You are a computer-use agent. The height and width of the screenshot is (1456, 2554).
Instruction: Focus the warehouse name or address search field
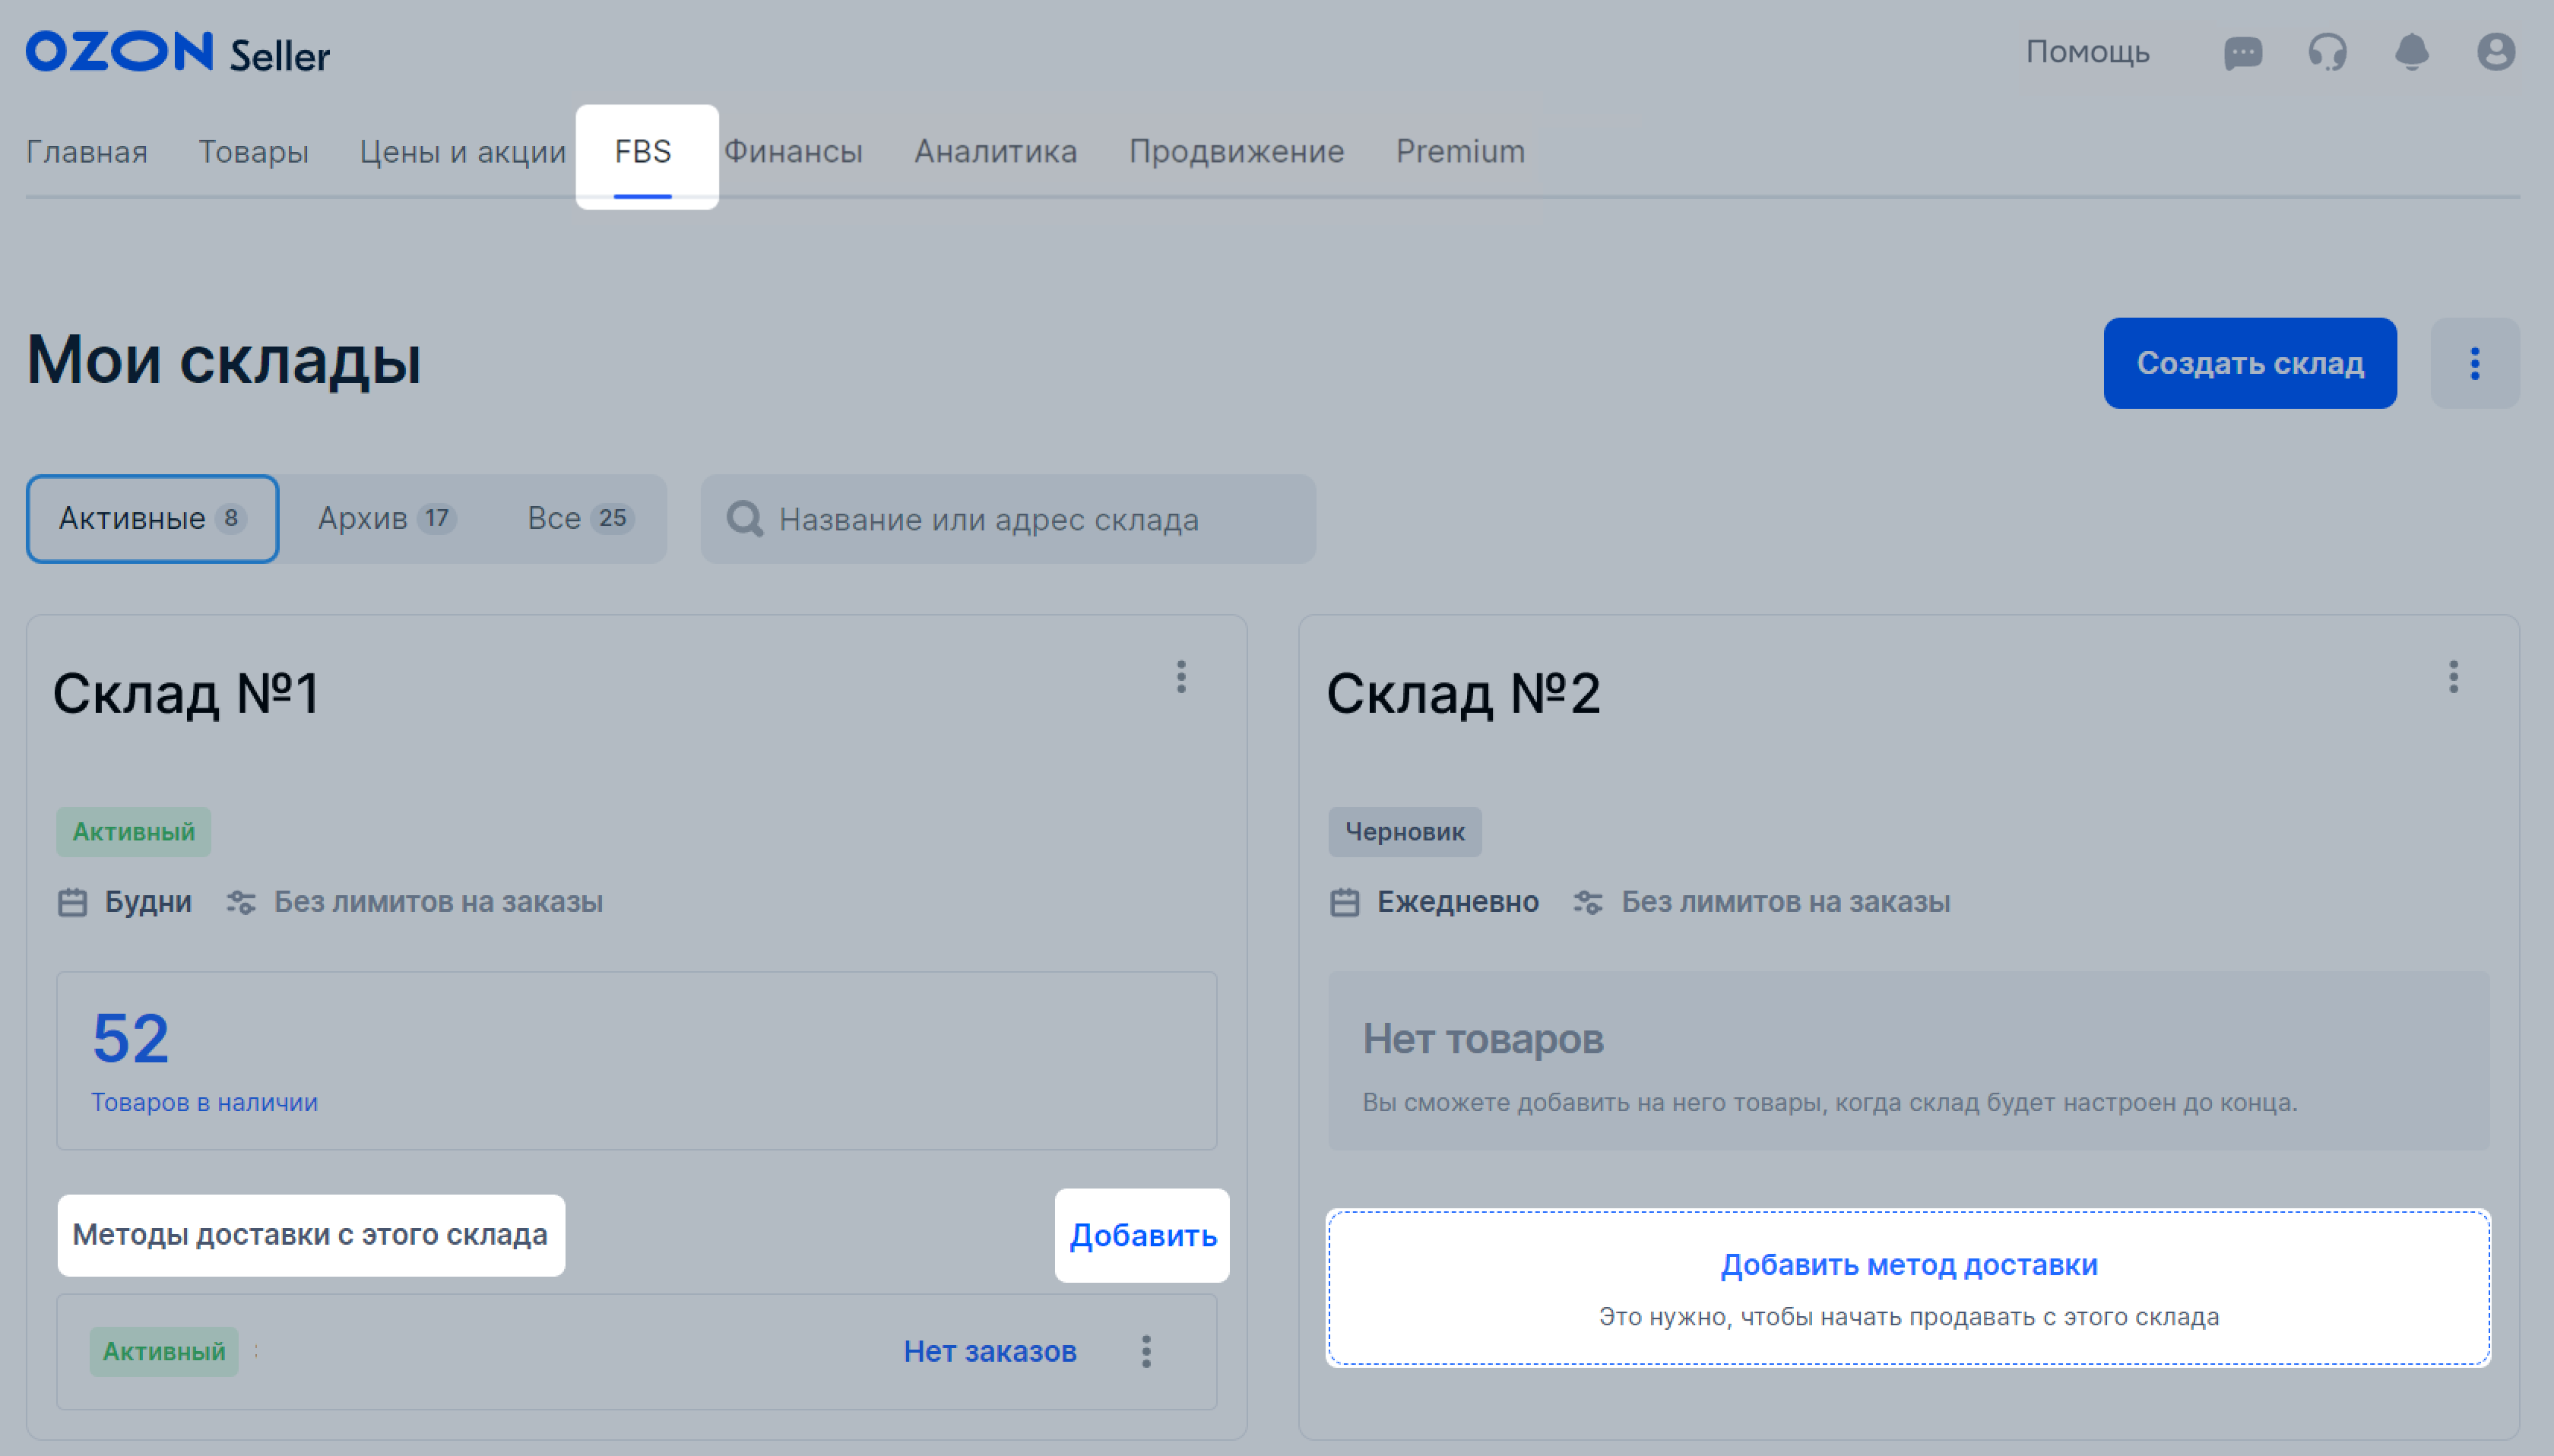(1008, 519)
